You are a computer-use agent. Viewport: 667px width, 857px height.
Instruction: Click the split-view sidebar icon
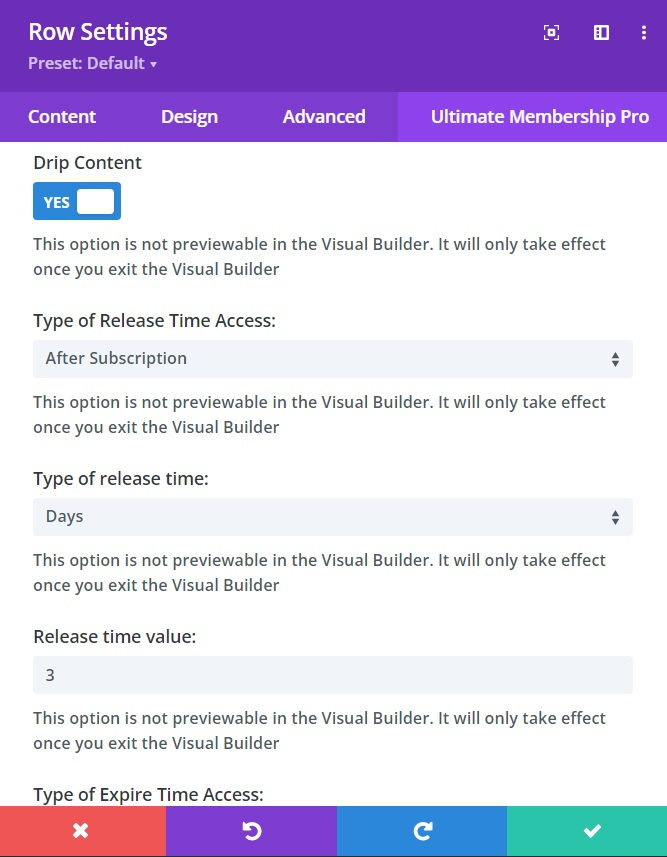[601, 33]
